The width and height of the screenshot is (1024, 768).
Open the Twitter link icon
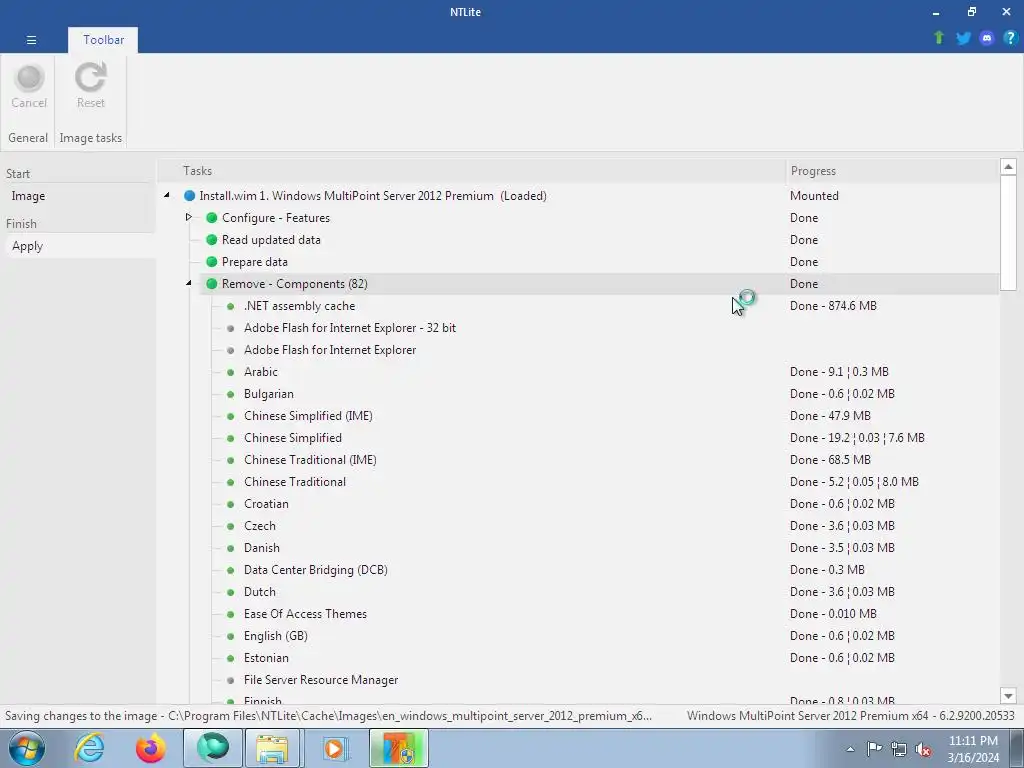pyautogui.click(x=963, y=38)
